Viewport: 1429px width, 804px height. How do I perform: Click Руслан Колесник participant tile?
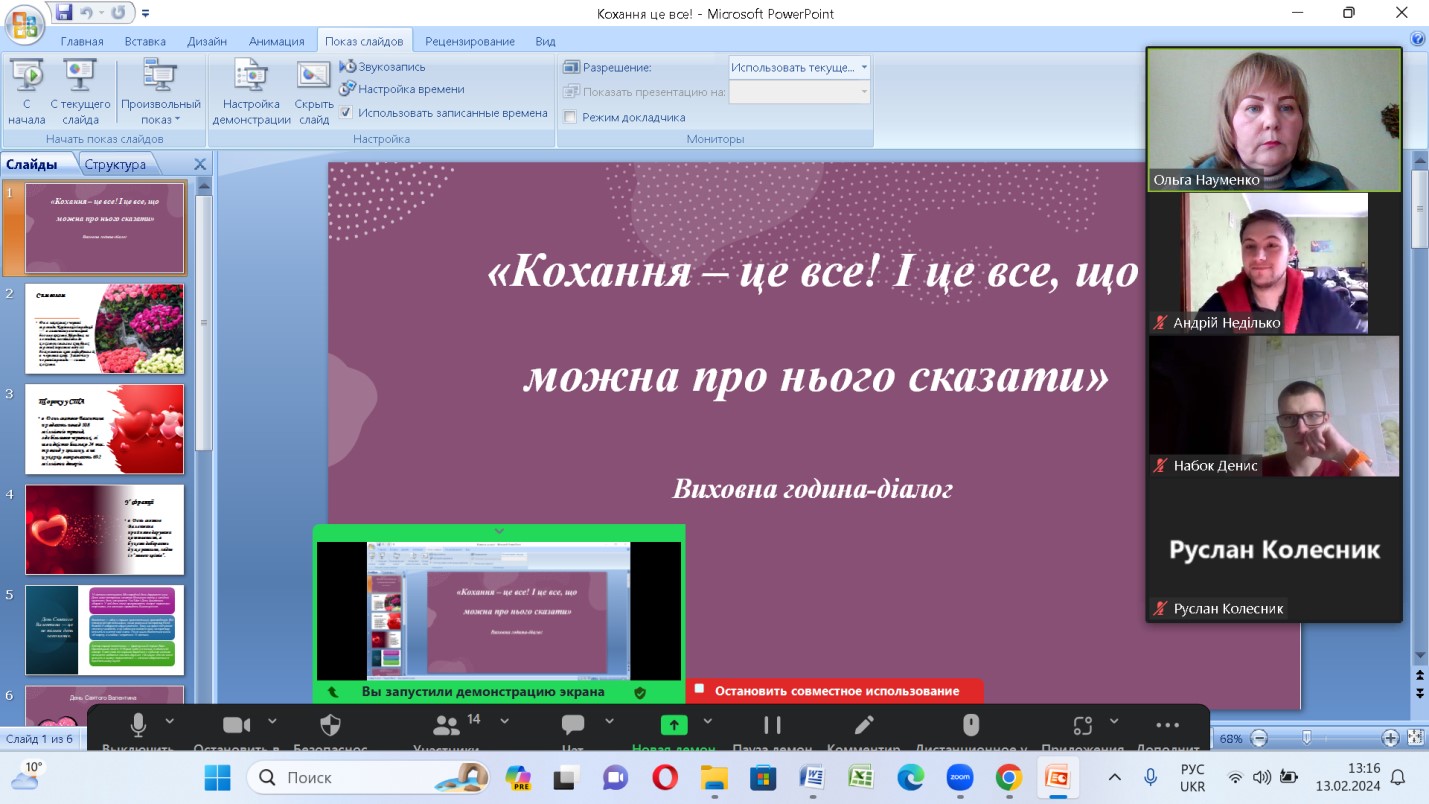1274,549
